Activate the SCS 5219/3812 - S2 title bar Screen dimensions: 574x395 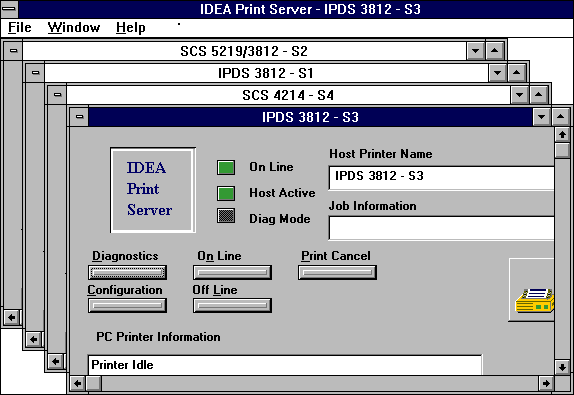(x=244, y=51)
